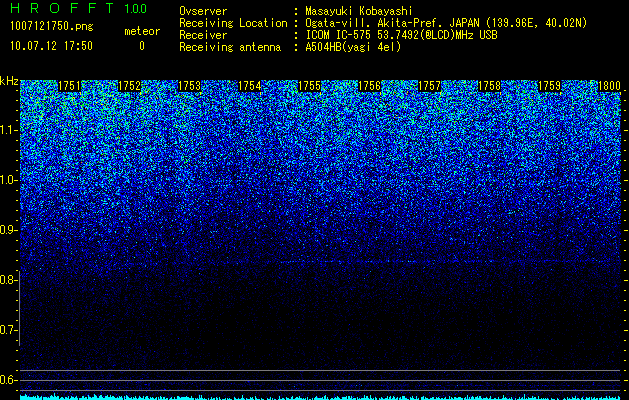Image resolution: width=629 pixels, height=400 pixels.
Task: Click the kHz axis unit label
Action: tap(9, 81)
